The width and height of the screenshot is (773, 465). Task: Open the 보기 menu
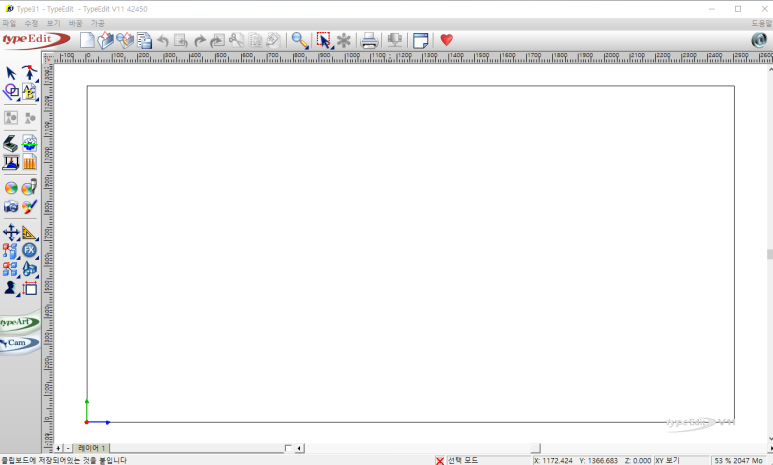coord(53,23)
